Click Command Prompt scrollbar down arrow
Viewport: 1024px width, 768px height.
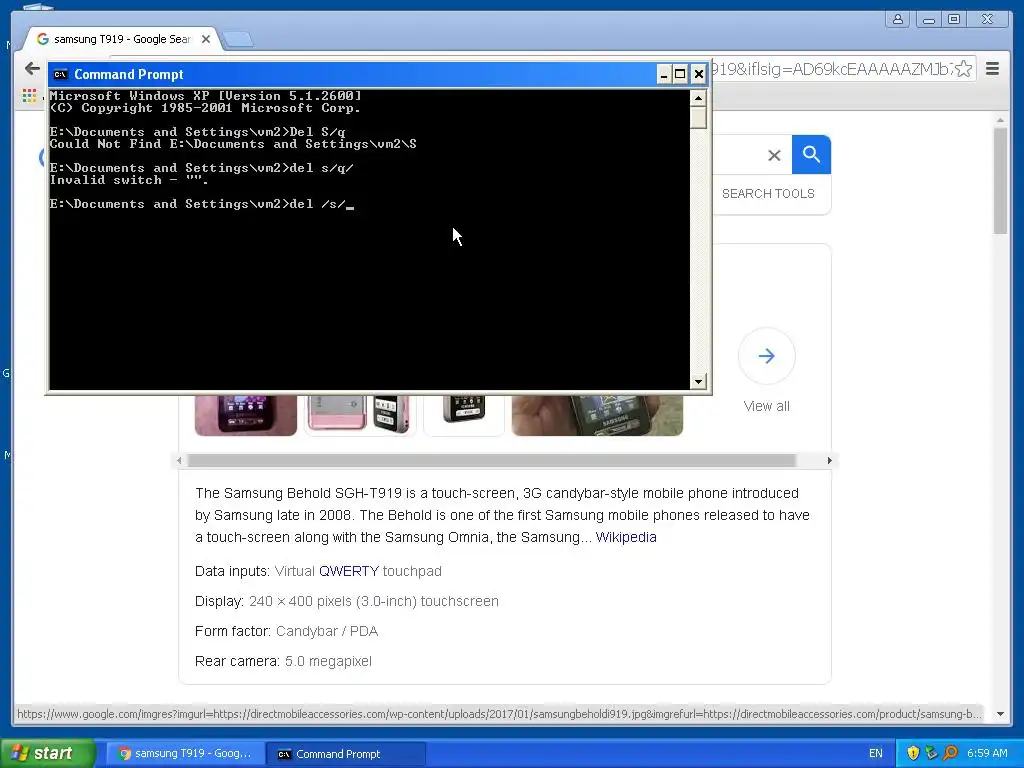click(x=698, y=381)
